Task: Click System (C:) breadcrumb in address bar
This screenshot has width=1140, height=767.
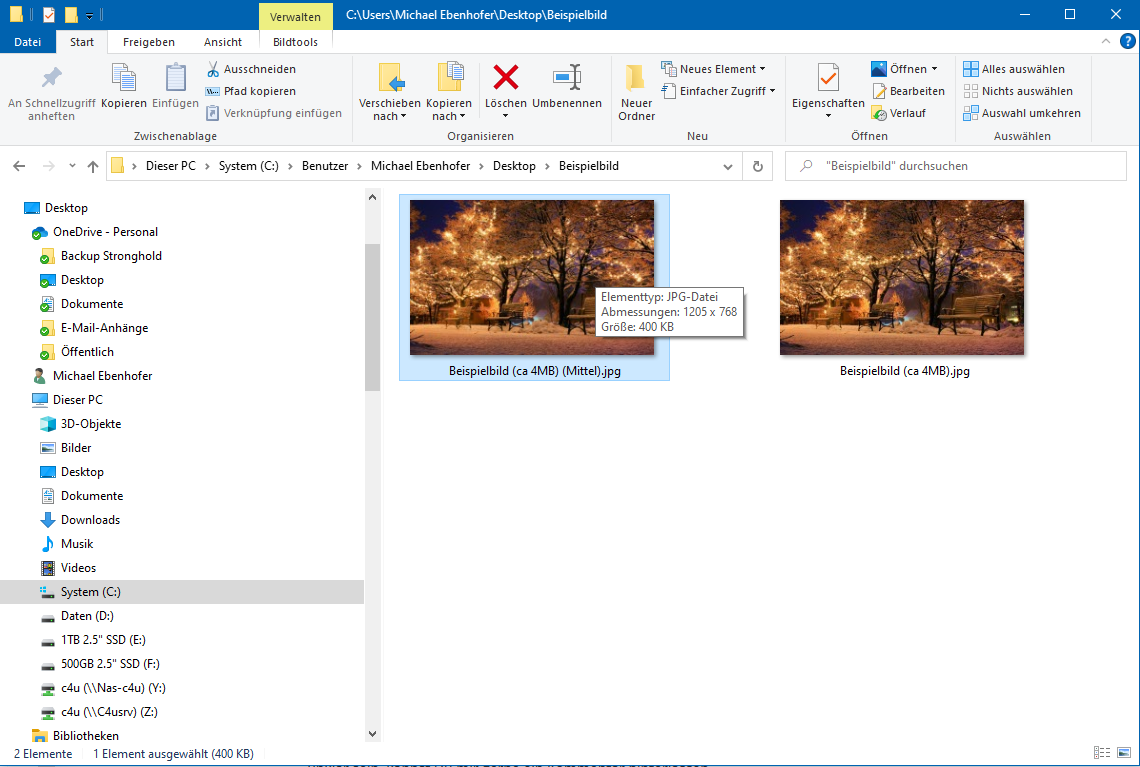Action: 249,166
